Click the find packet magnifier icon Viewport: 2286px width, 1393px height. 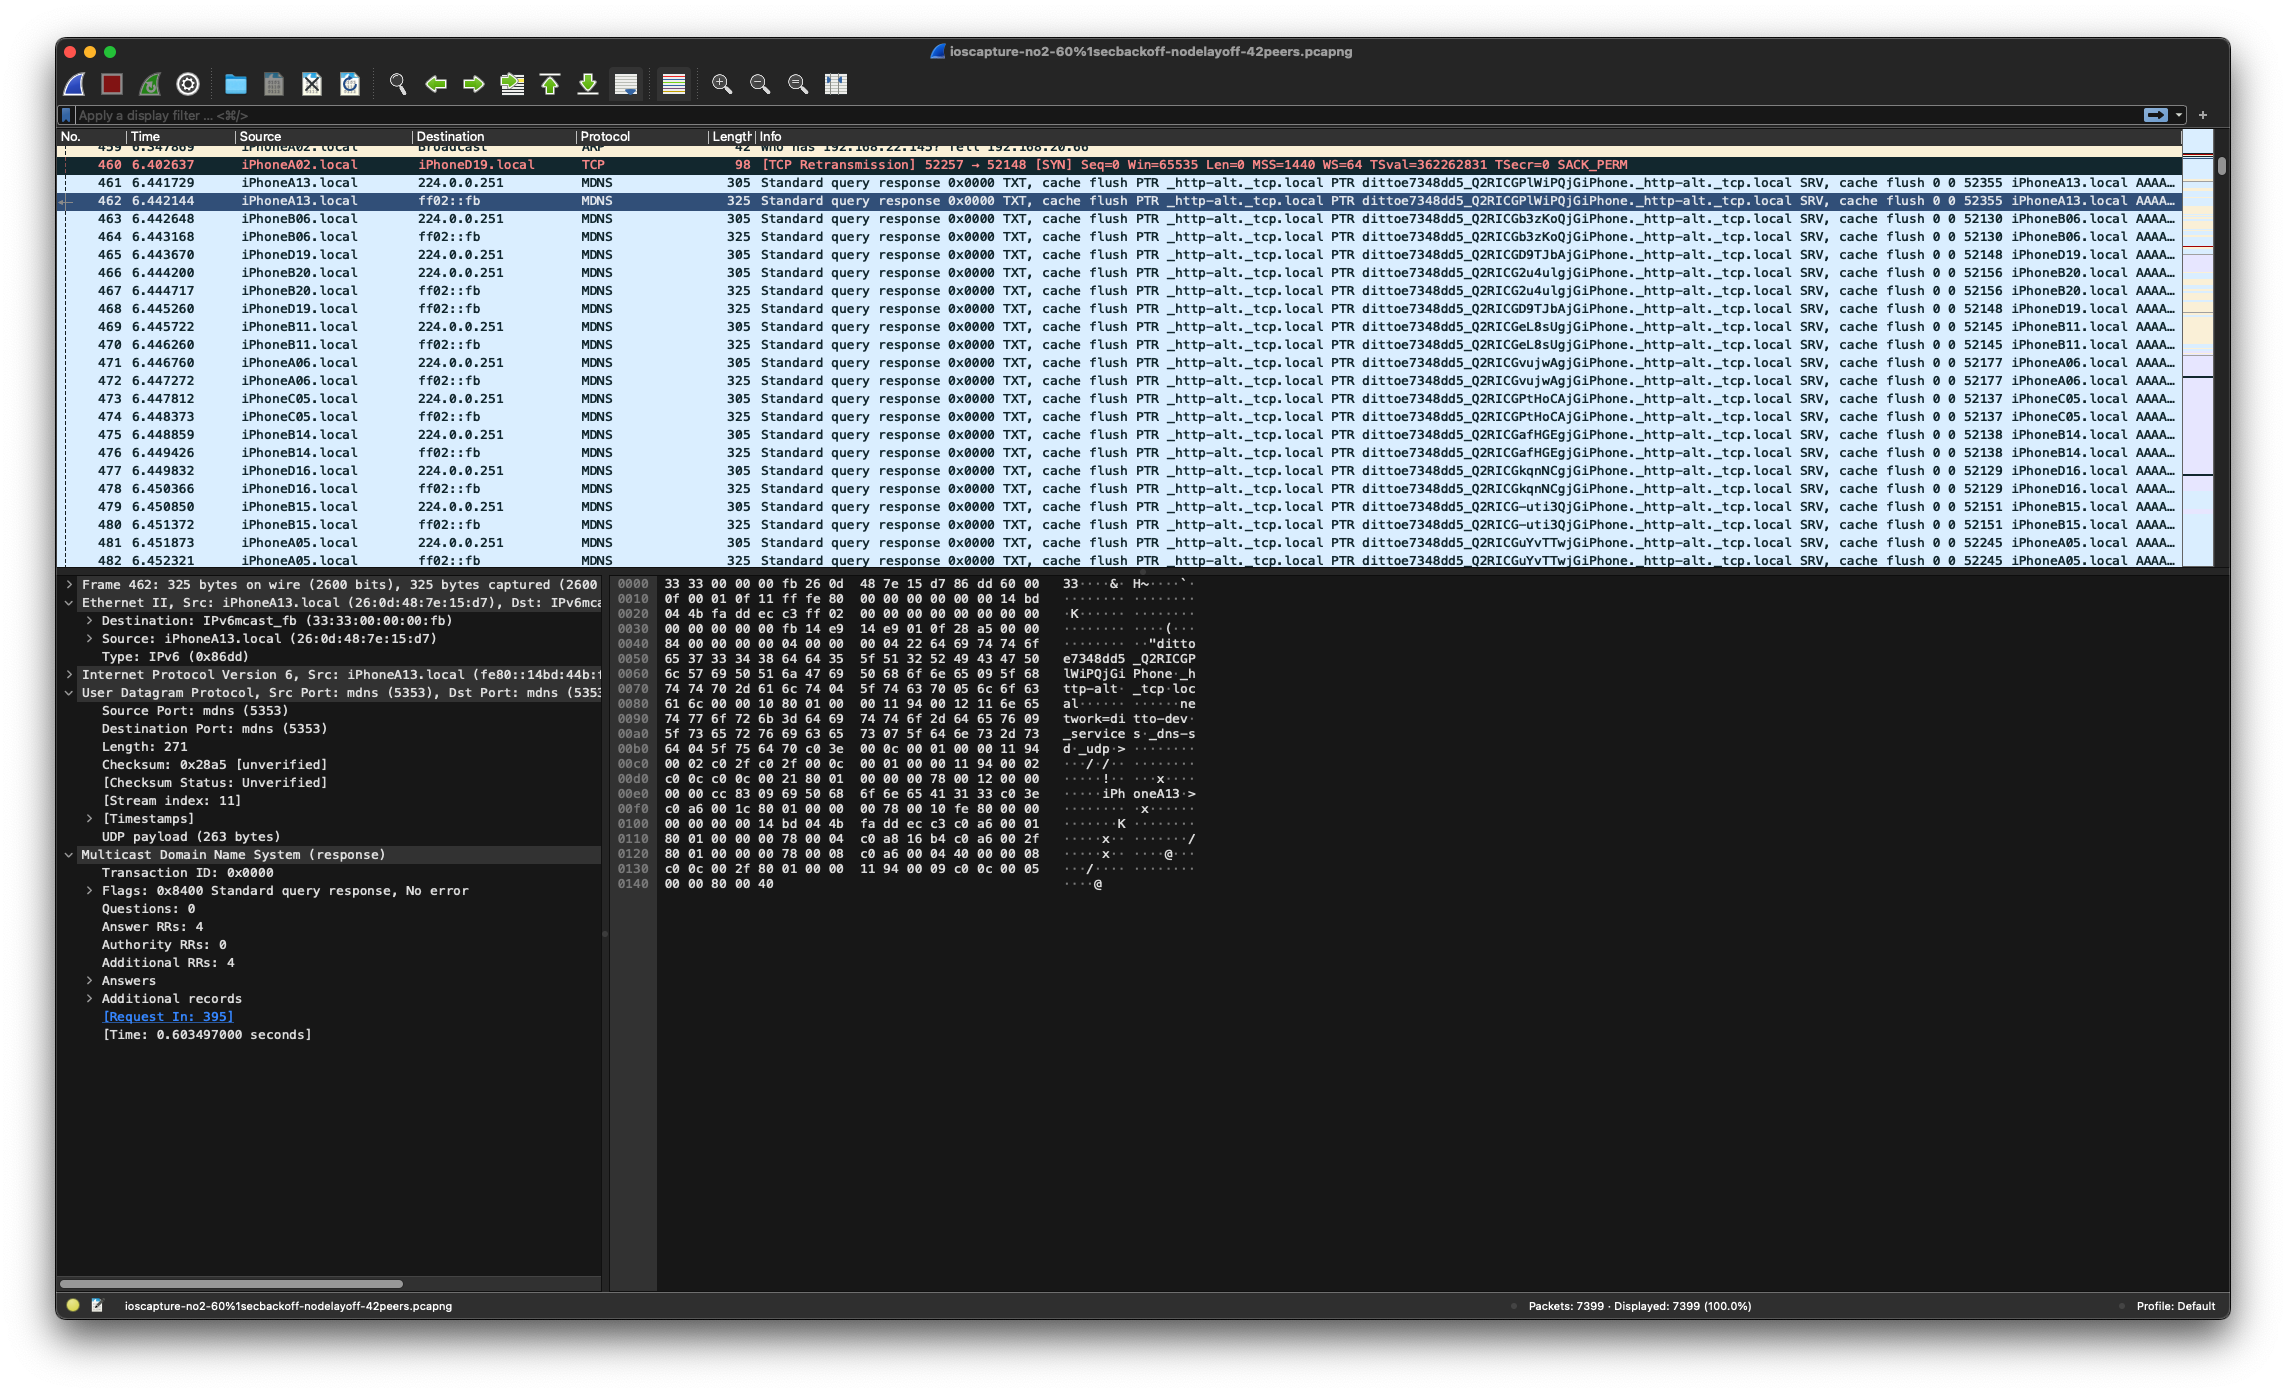(x=398, y=84)
